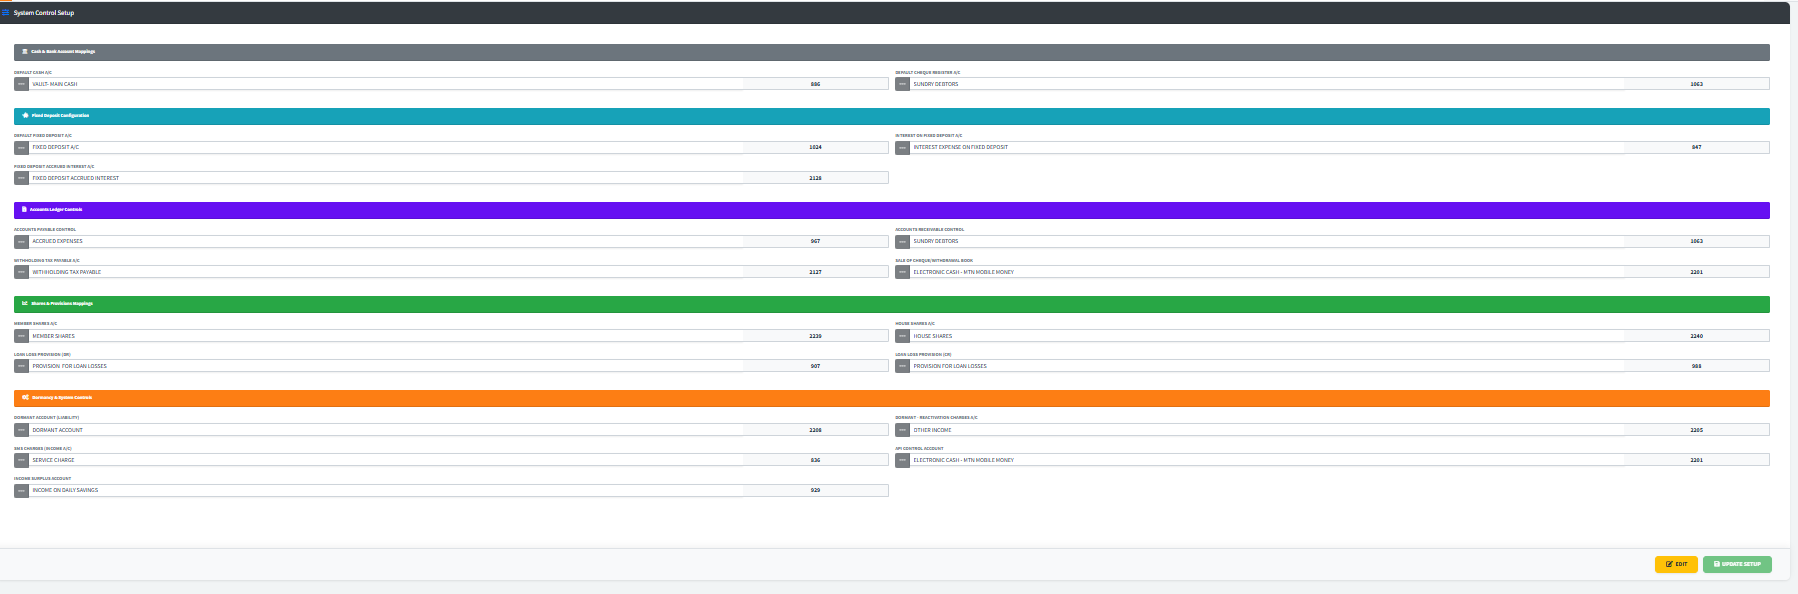1798x594 pixels.
Task: Click the yellow Edit button
Action: point(1676,564)
